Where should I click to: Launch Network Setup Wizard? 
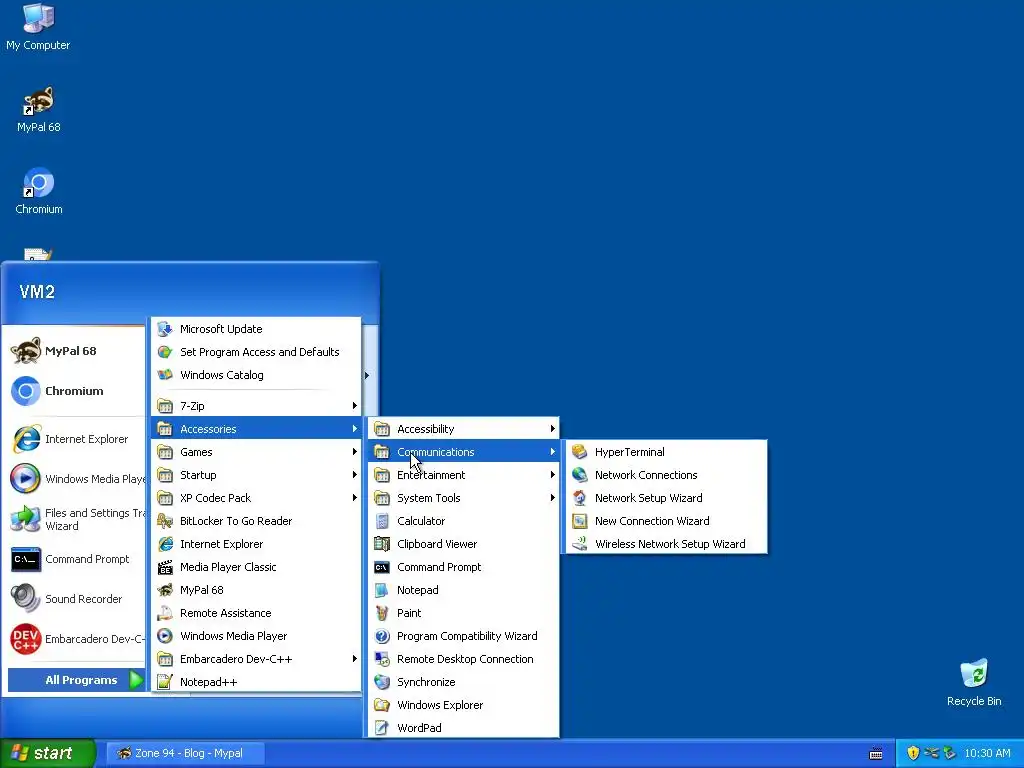pos(666,498)
